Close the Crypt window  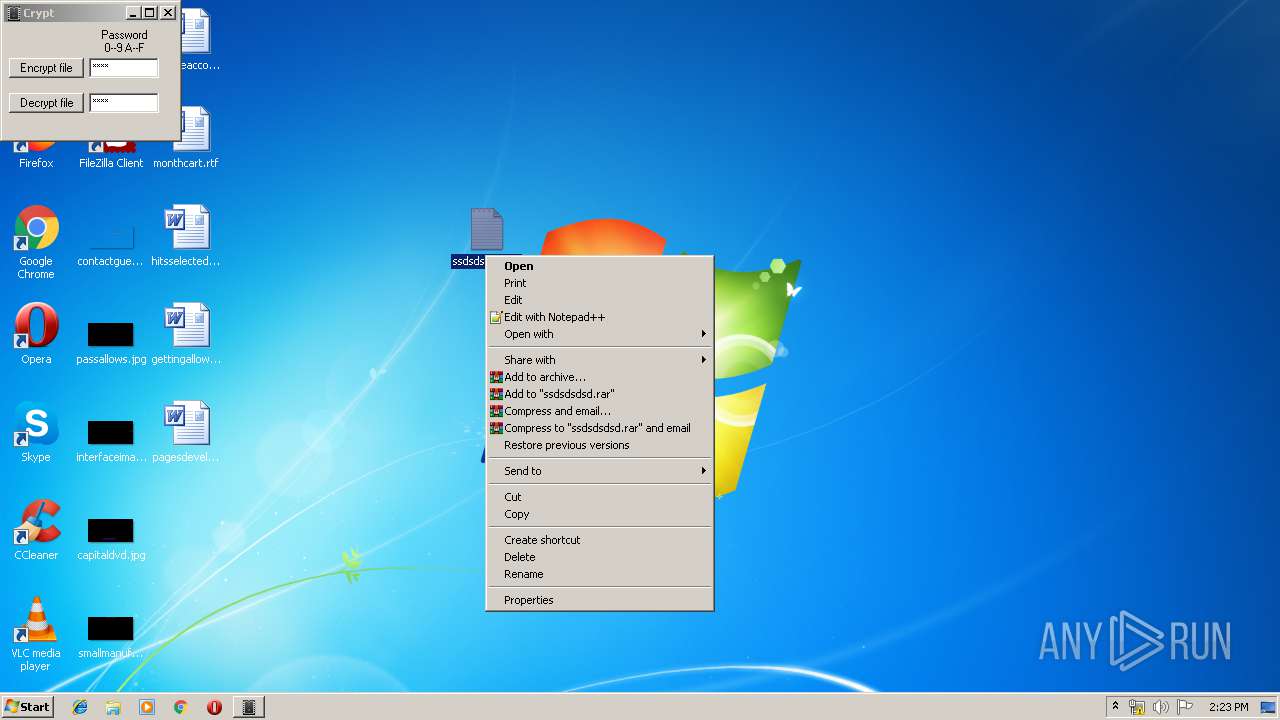[x=168, y=13]
